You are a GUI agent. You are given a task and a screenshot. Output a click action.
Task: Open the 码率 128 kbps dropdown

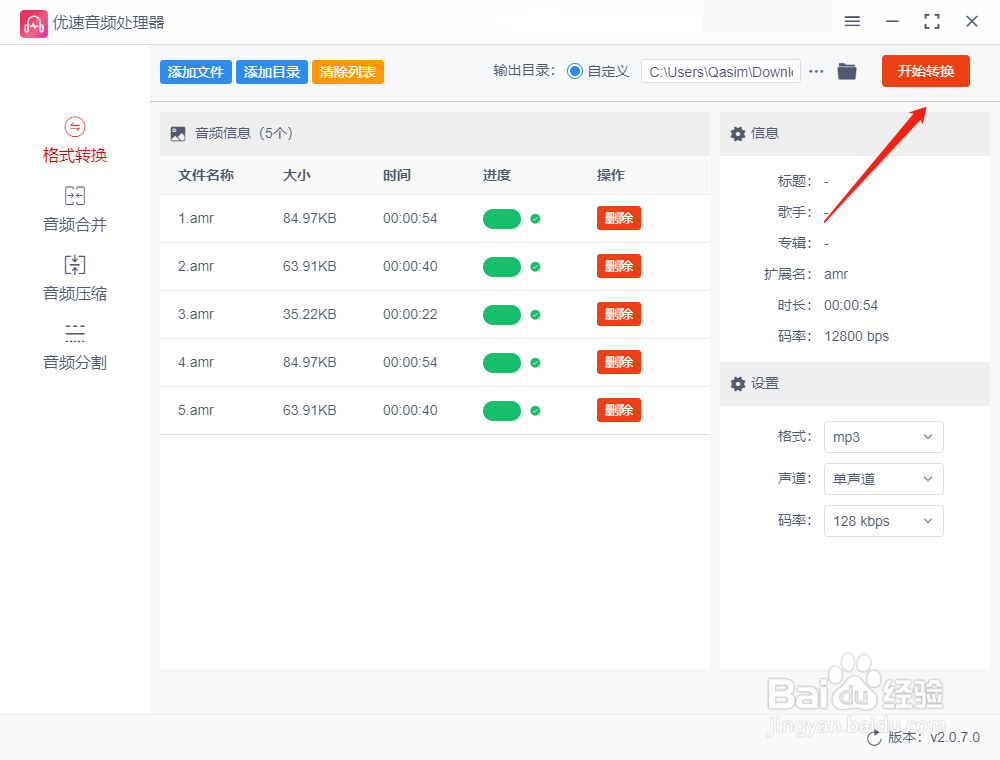883,521
